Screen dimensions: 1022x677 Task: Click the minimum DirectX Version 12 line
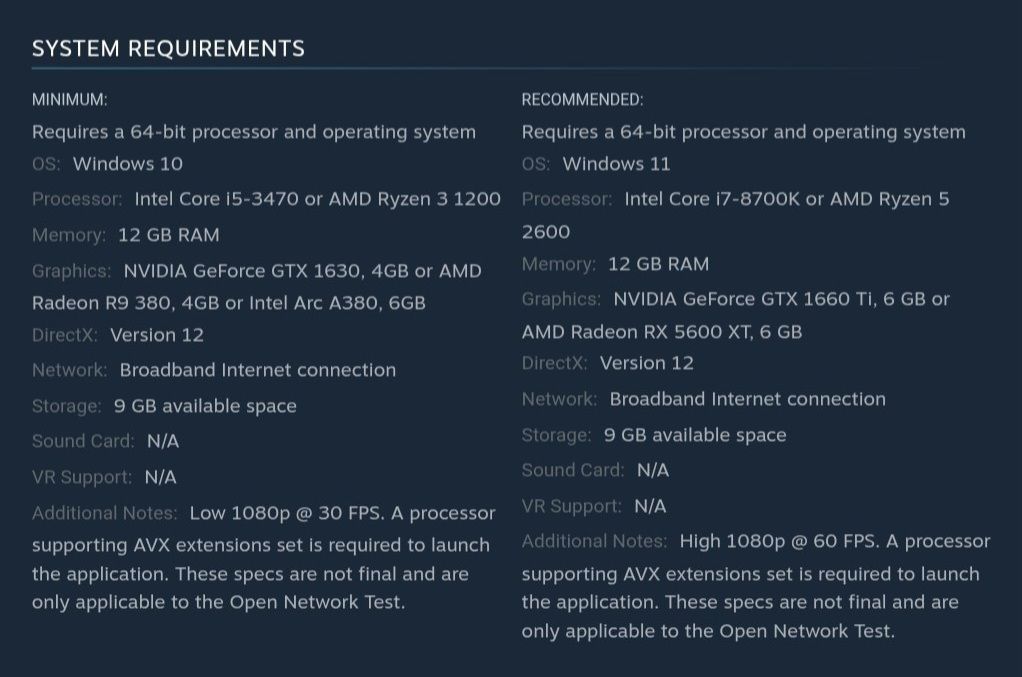coord(118,335)
